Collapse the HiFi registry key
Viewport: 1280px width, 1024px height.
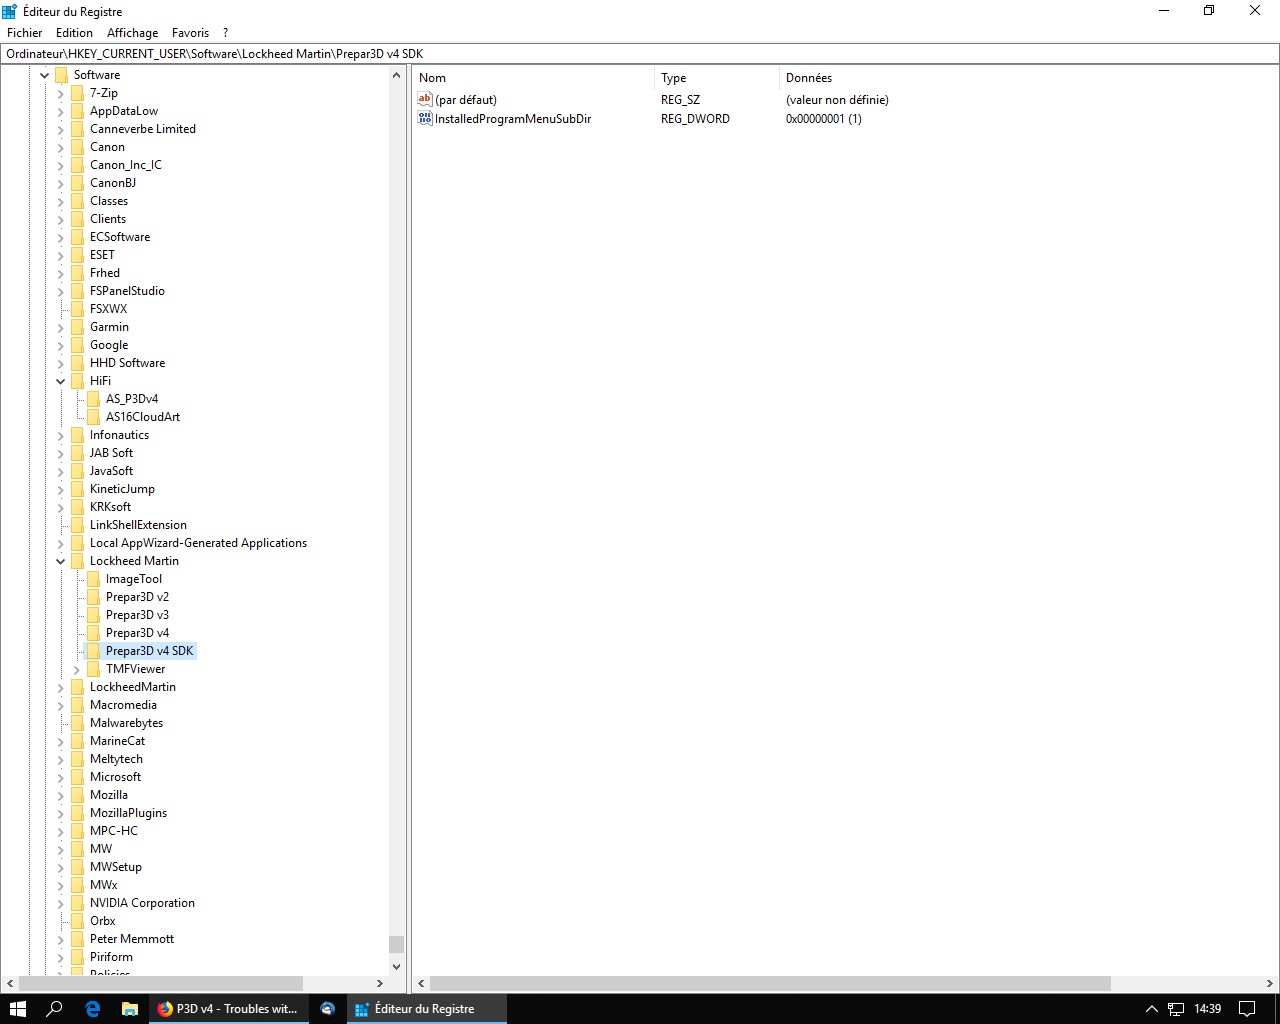click(x=61, y=381)
